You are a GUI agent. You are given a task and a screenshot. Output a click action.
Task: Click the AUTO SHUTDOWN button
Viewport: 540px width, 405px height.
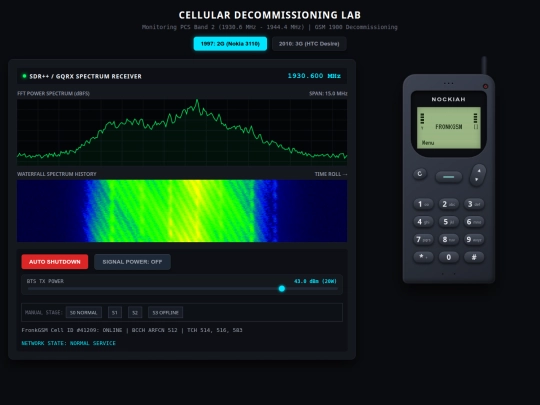coord(55,262)
